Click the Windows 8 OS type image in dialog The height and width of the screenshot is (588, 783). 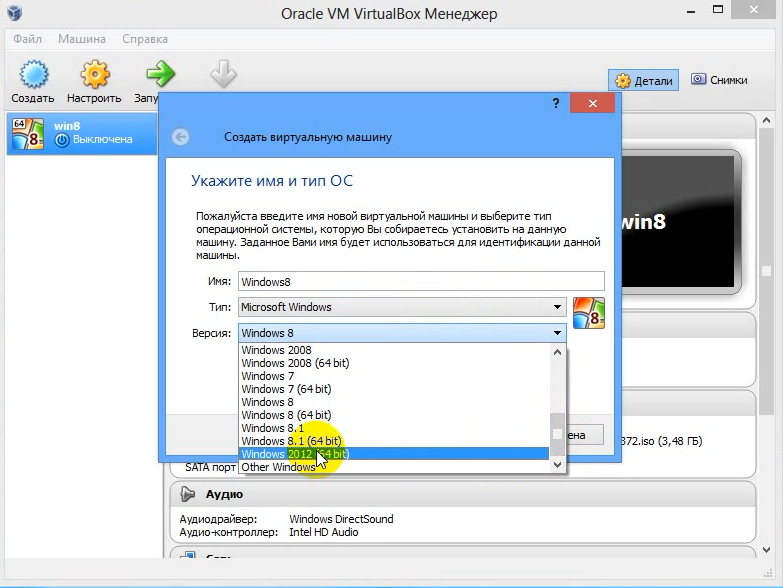589,313
